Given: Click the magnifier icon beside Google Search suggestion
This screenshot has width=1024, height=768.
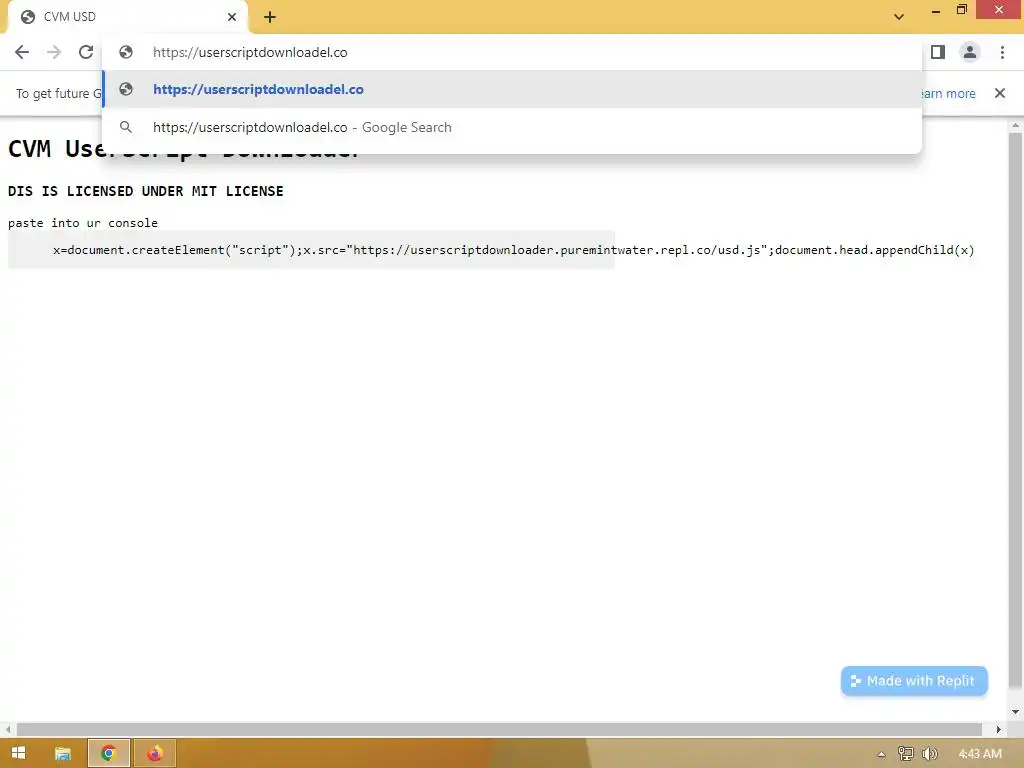Looking at the screenshot, I should coord(125,127).
